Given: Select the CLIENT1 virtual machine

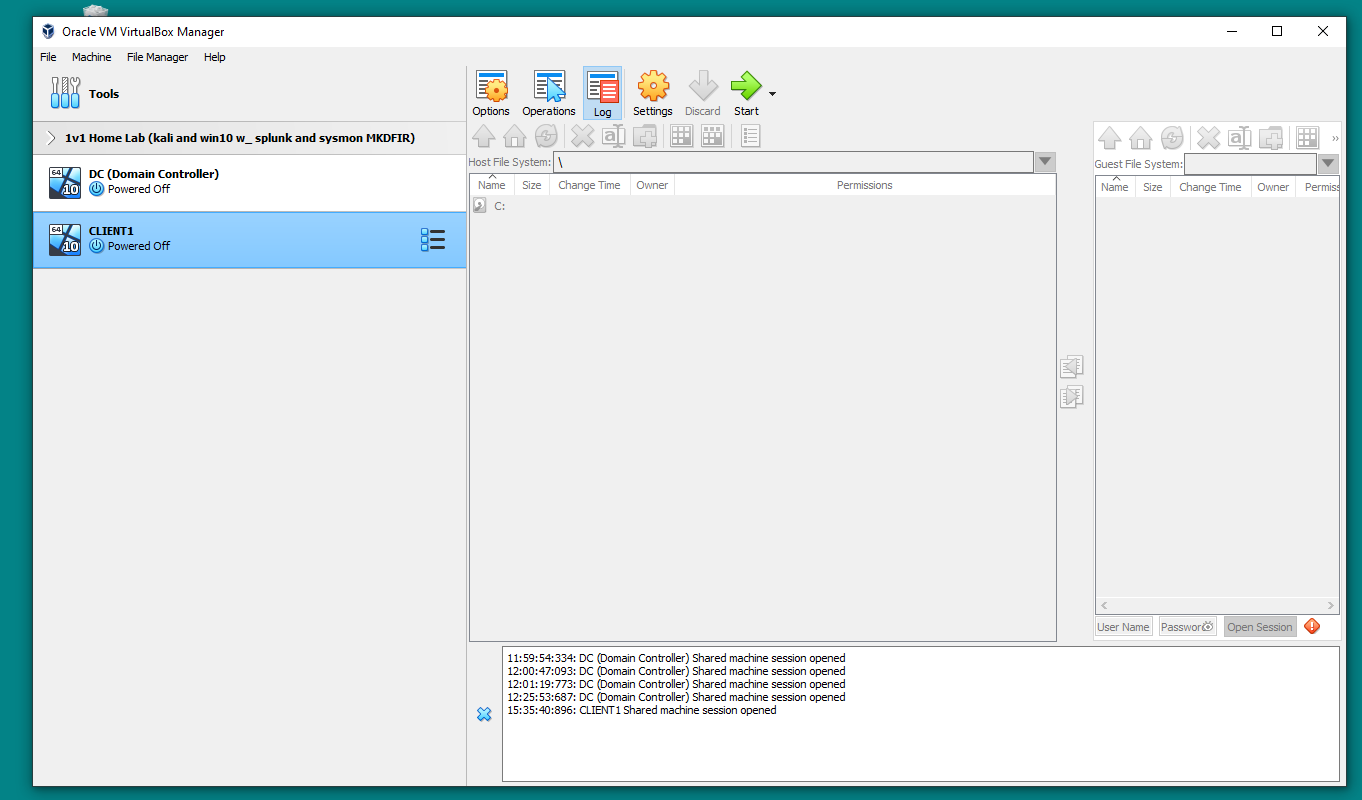Looking at the screenshot, I should (250, 239).
